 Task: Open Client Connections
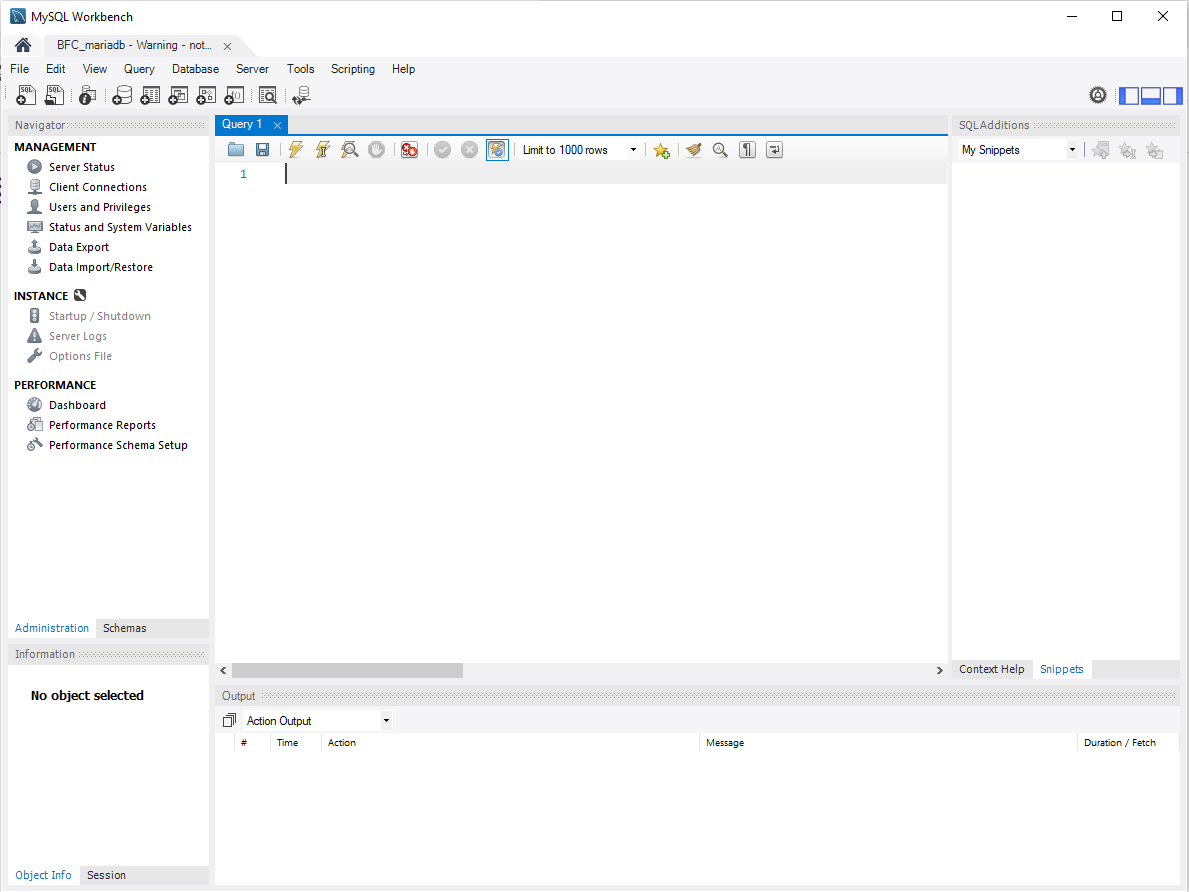click(x=98, y=187)
